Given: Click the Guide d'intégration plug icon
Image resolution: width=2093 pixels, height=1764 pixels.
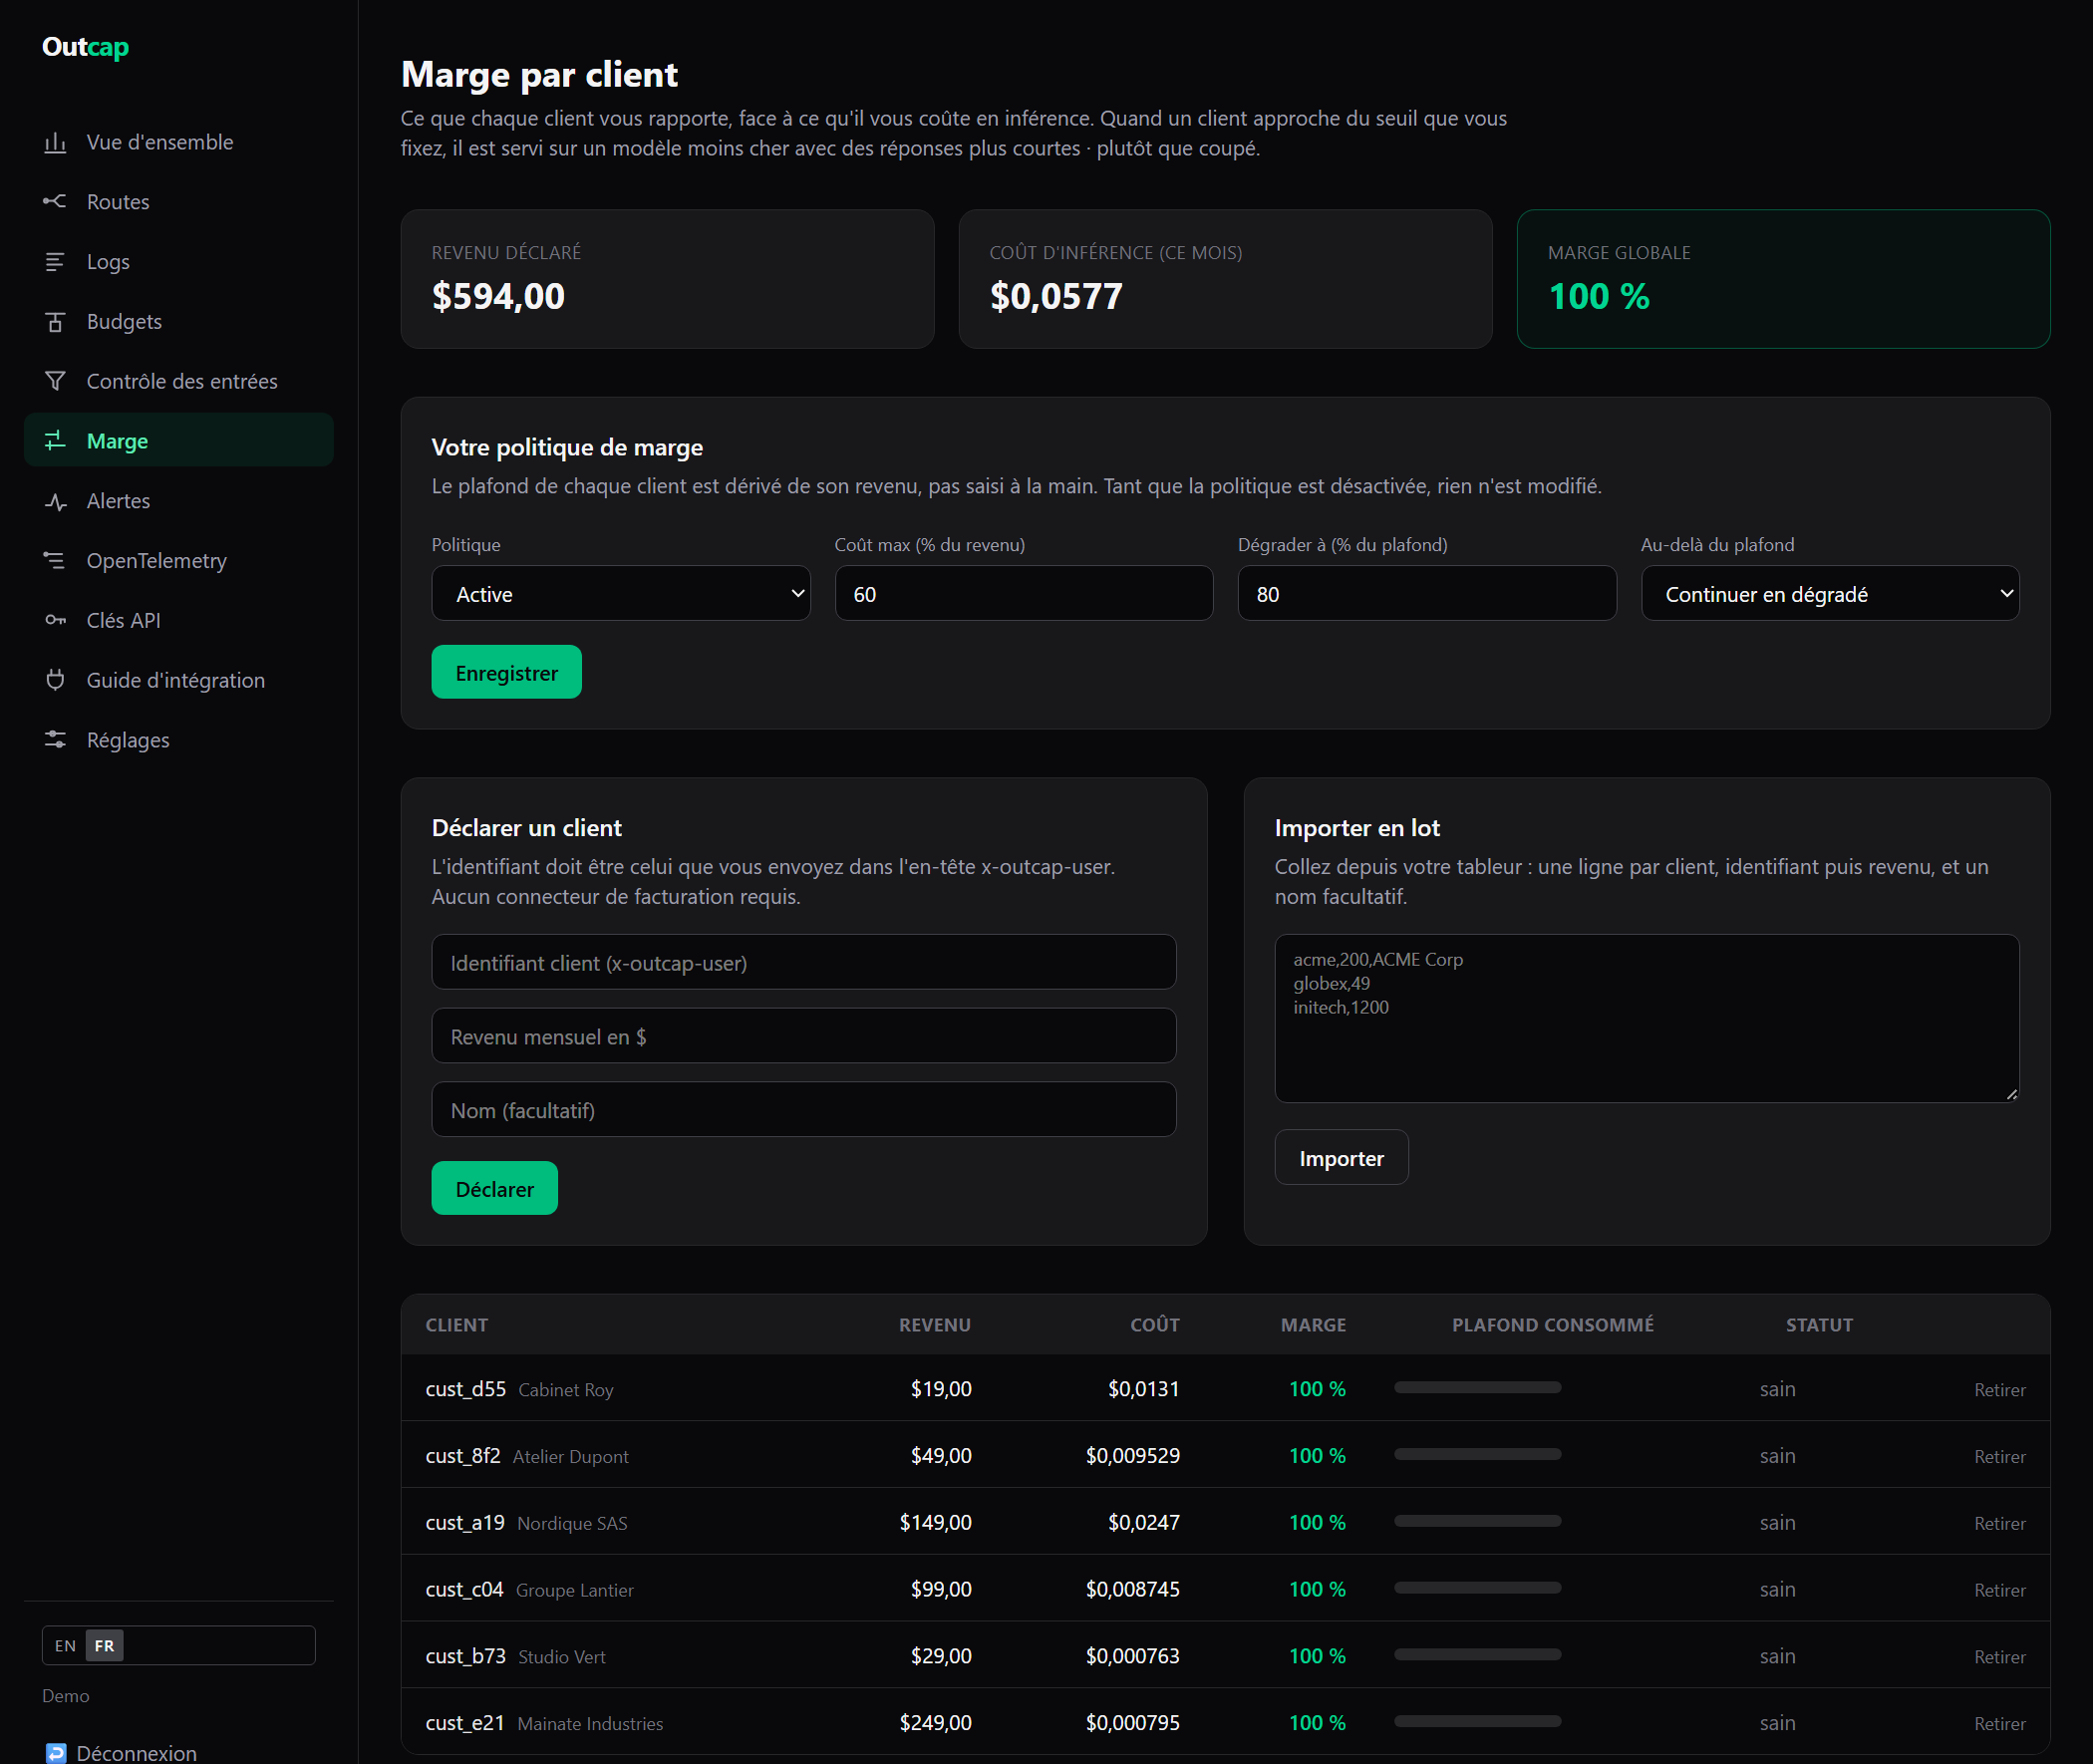Looking at the screenshot, I should click(x=55, y=680).
